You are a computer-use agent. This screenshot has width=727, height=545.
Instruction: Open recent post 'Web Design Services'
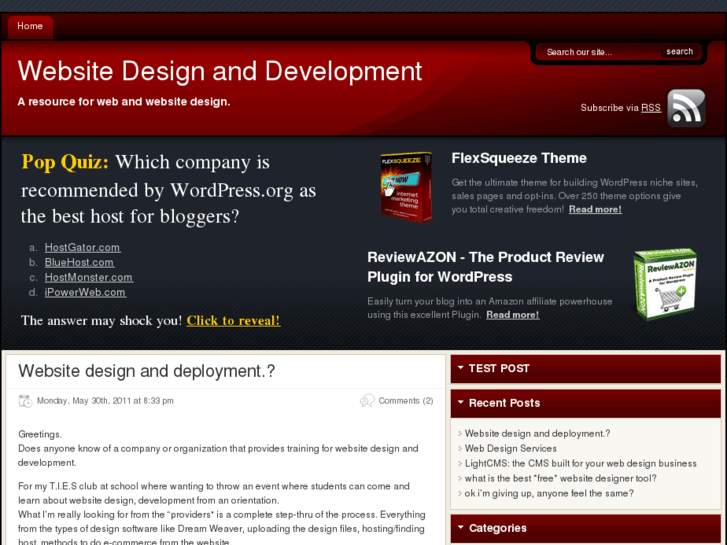pos(510,448)
